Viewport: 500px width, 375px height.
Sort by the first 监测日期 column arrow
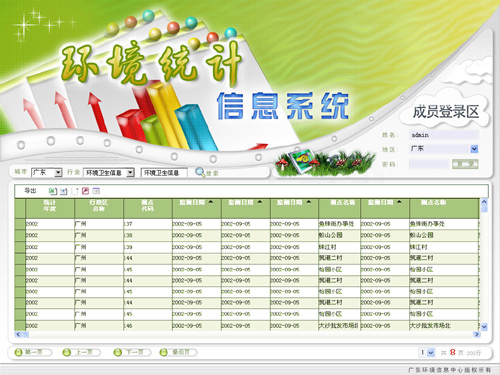click(211, 202)
